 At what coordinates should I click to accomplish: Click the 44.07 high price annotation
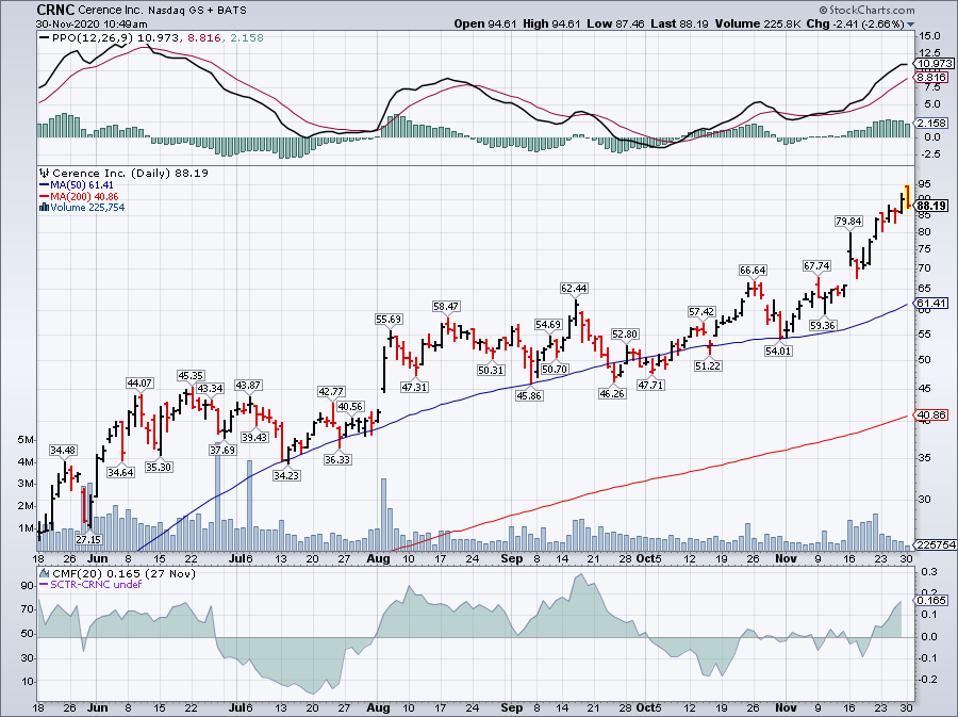(x=139, y=383)
